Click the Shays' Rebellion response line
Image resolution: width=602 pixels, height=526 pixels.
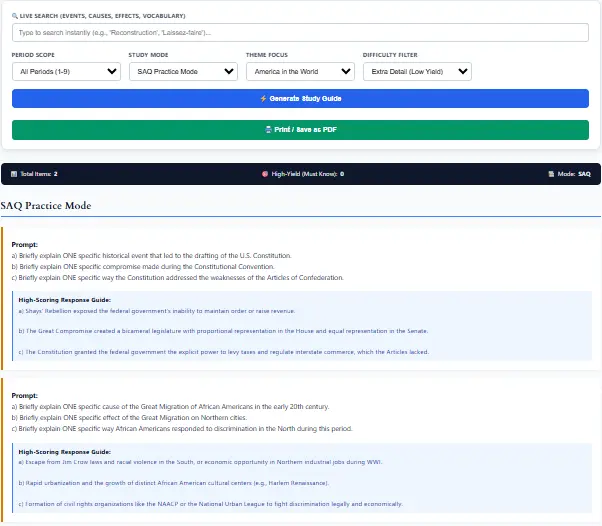(x=157, y=311)
